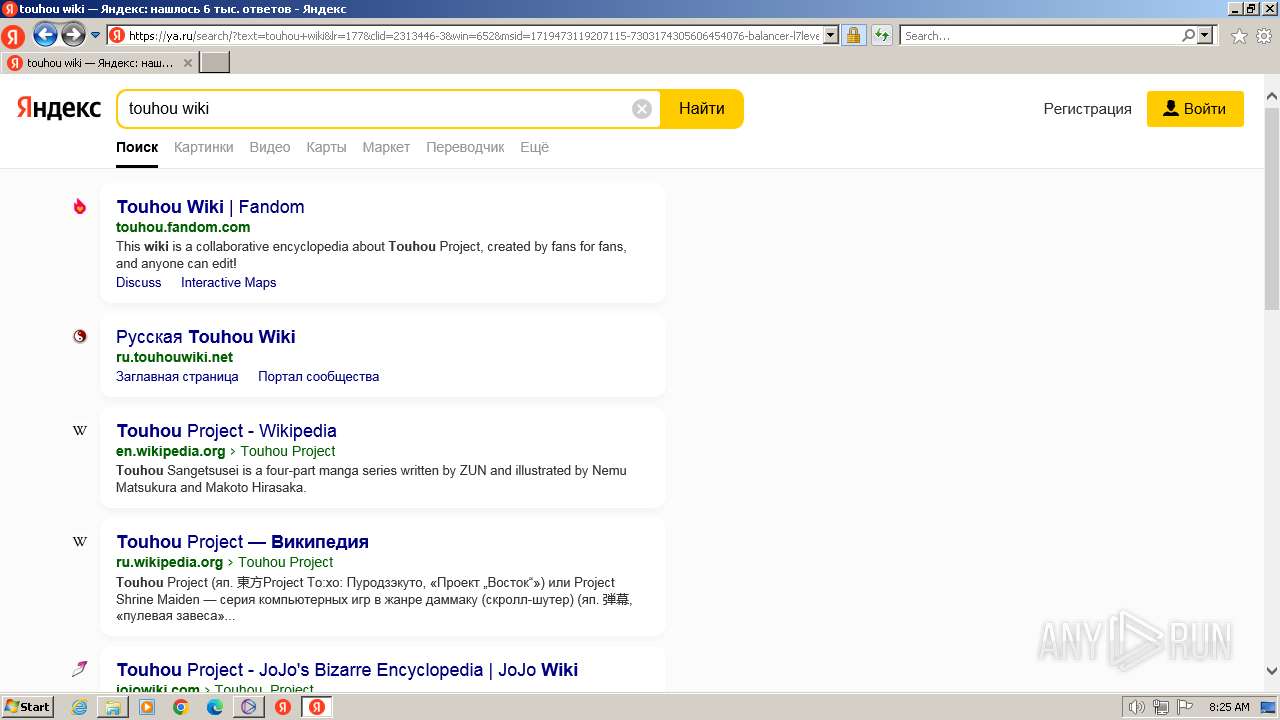Image resolution: width=1280 pixels, height=720 pixels.
Task: Open browser Tools gear icon
Action: [x=1264, y=36]
